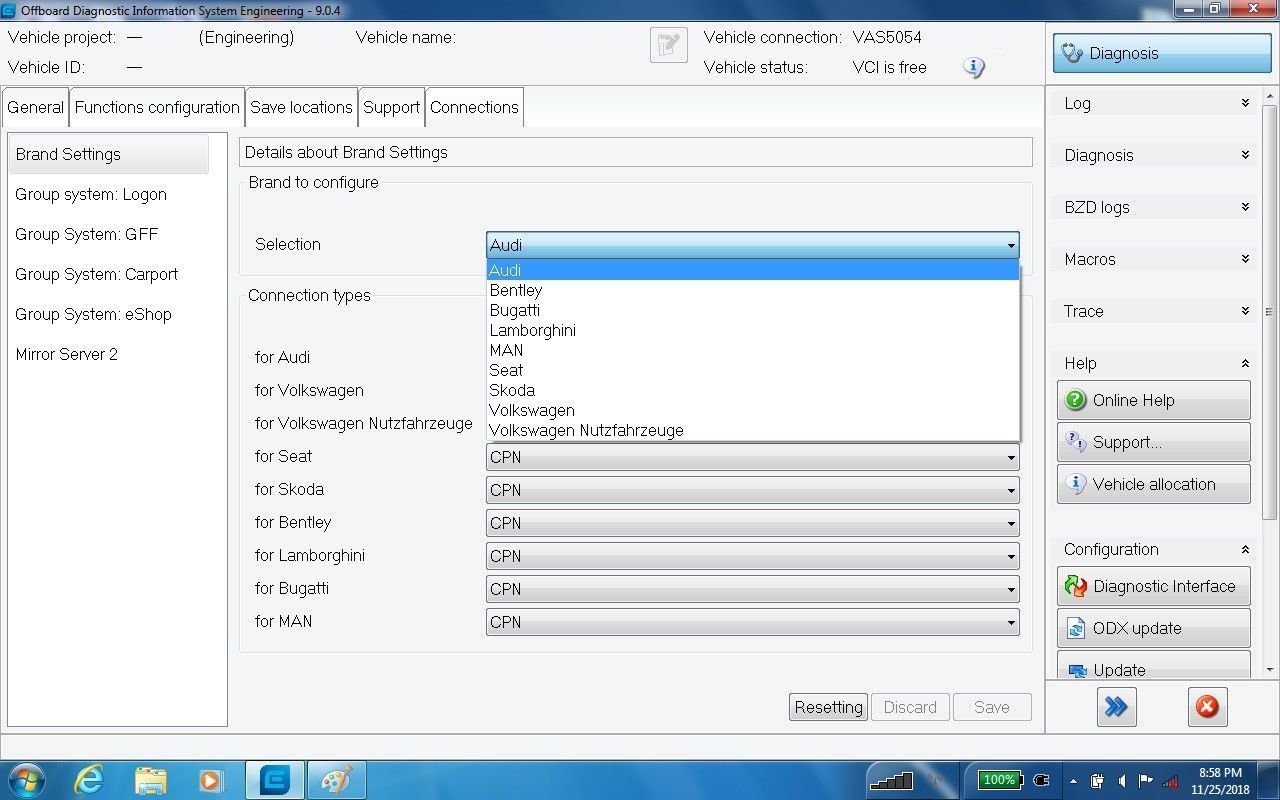Open the 'for Seat' connection dropdown
Viewport: 1280px width, 800px height.
point(752,457)
